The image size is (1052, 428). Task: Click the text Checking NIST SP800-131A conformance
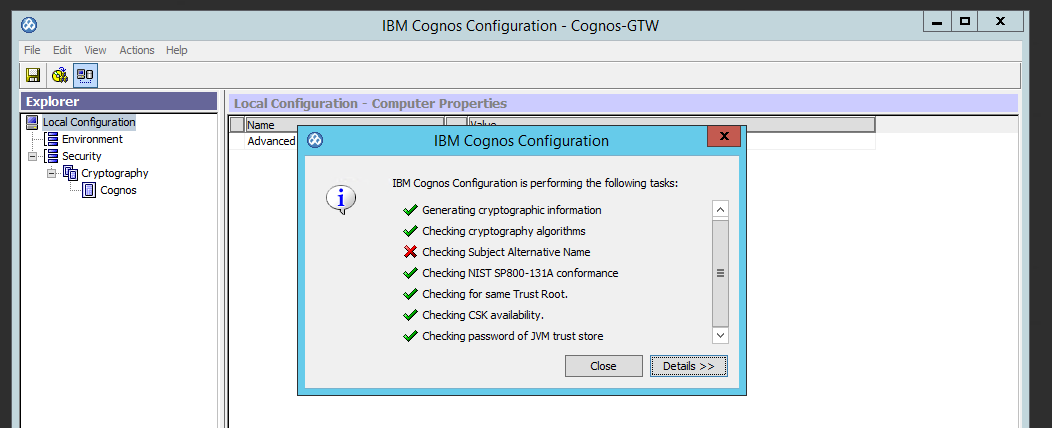(520, 273)
